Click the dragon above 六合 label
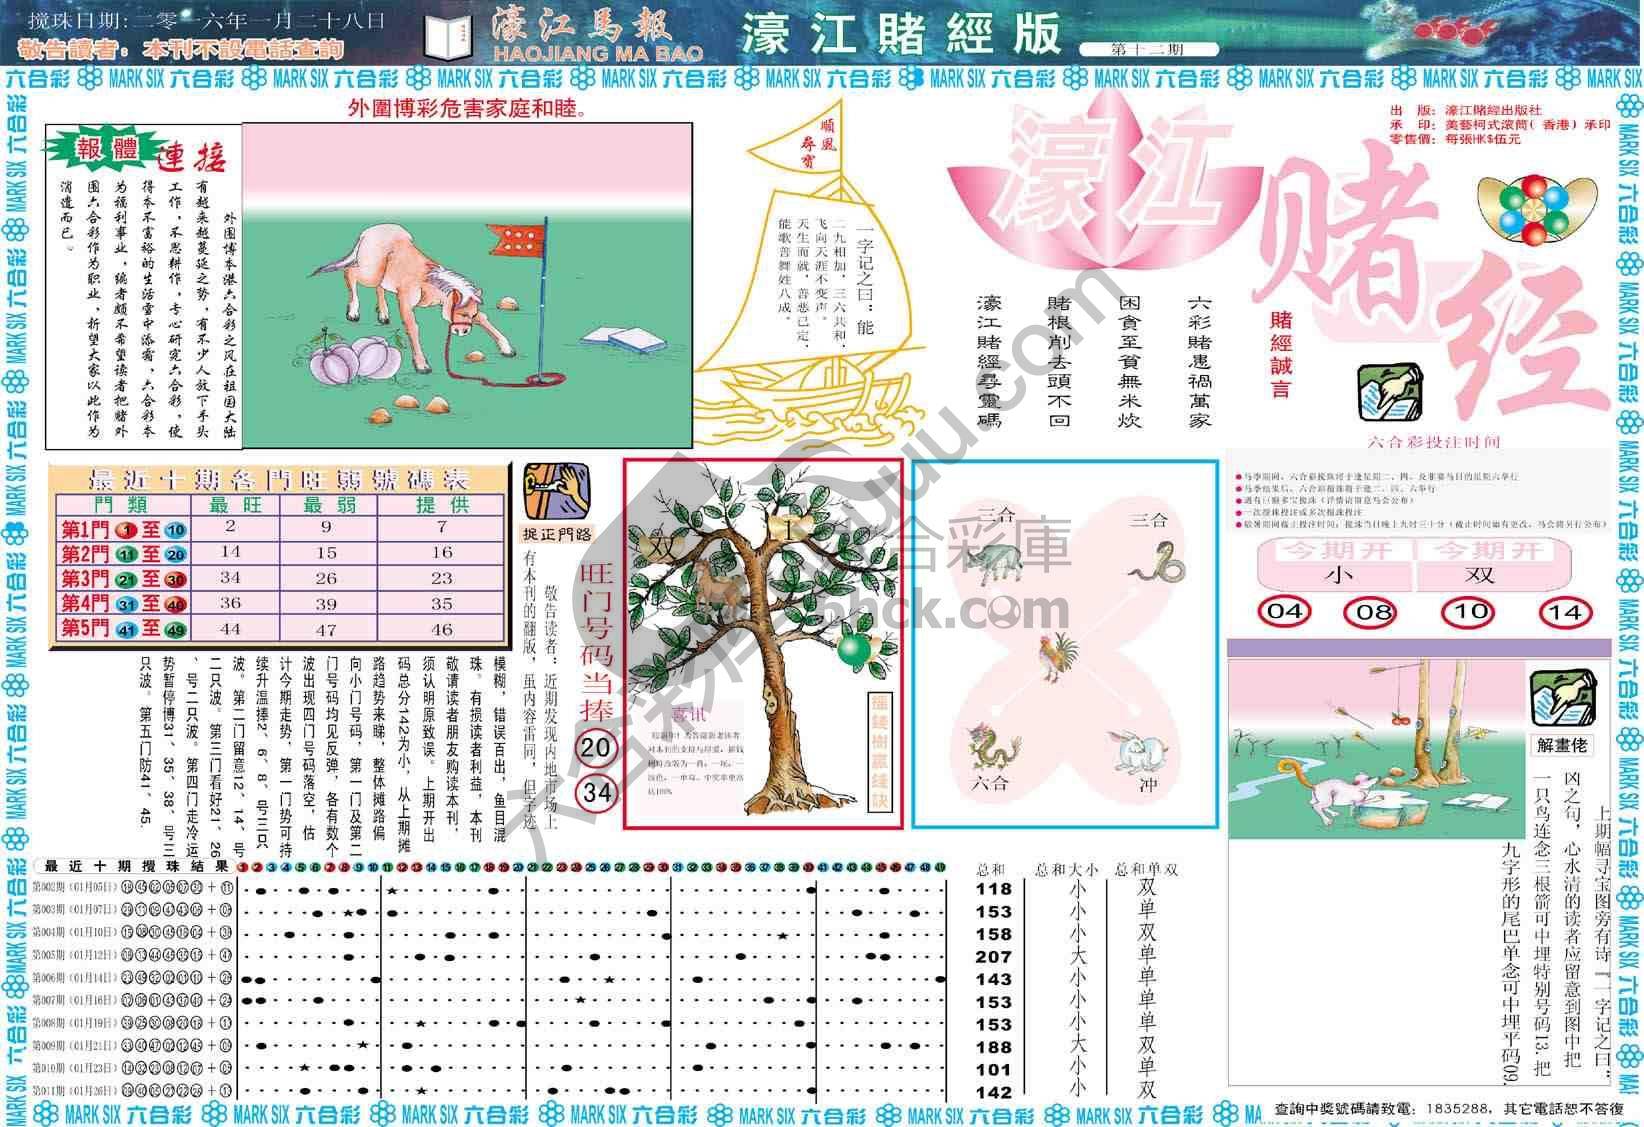 [x=993, y=747]
